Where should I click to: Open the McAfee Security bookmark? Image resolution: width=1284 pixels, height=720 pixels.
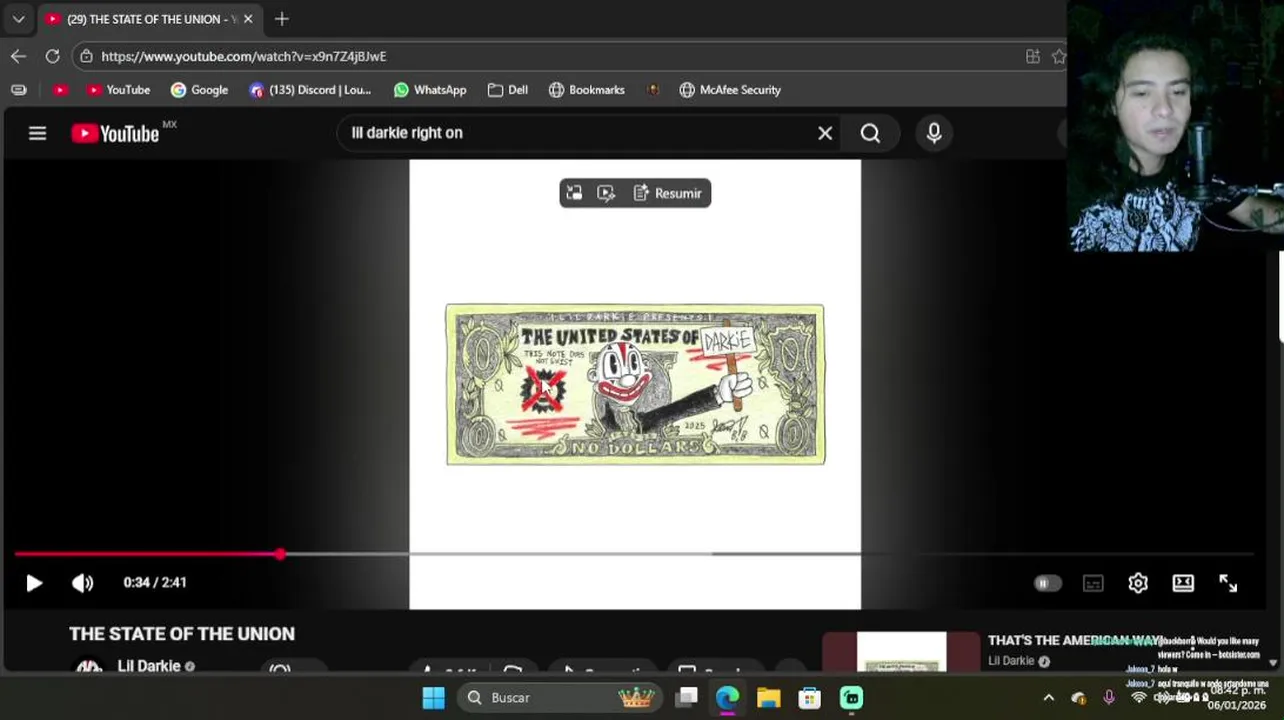[x=729, y=90]
